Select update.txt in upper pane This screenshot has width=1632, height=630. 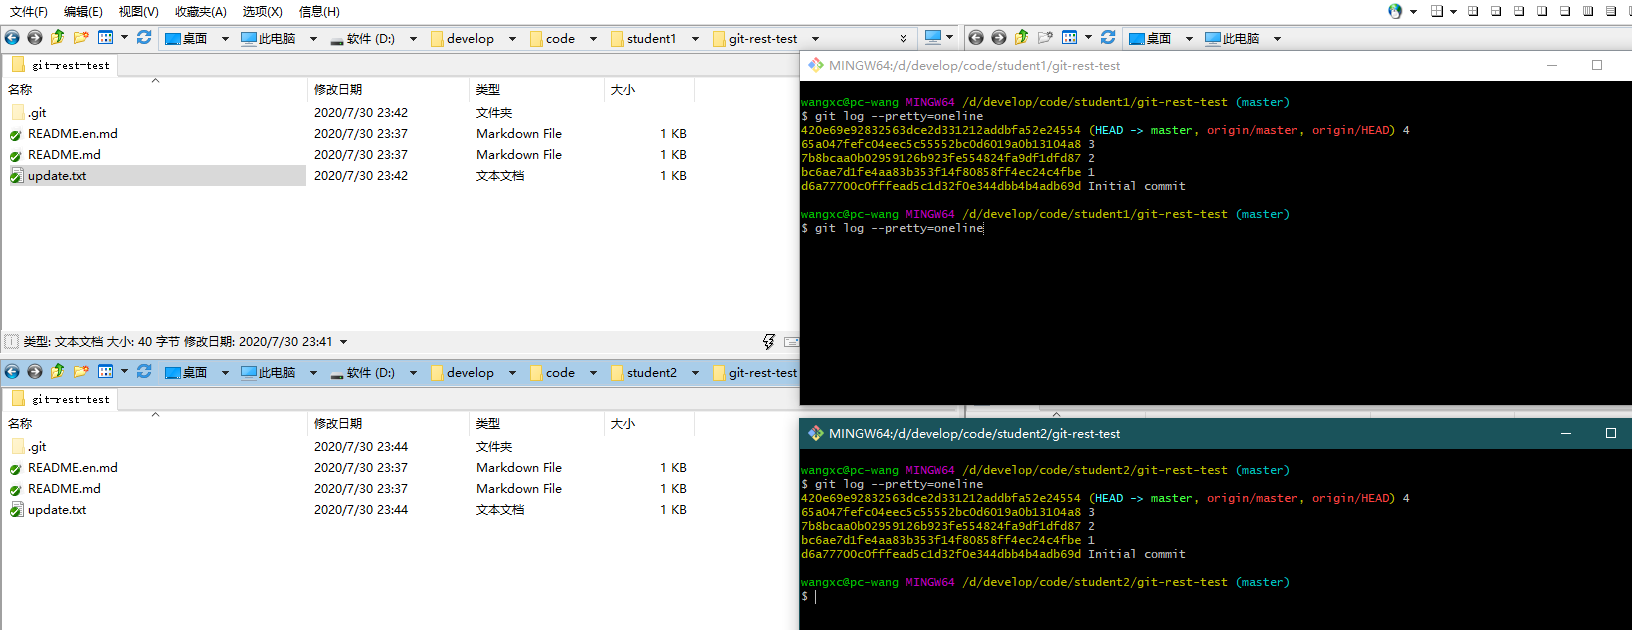click(x=57, y=175)
